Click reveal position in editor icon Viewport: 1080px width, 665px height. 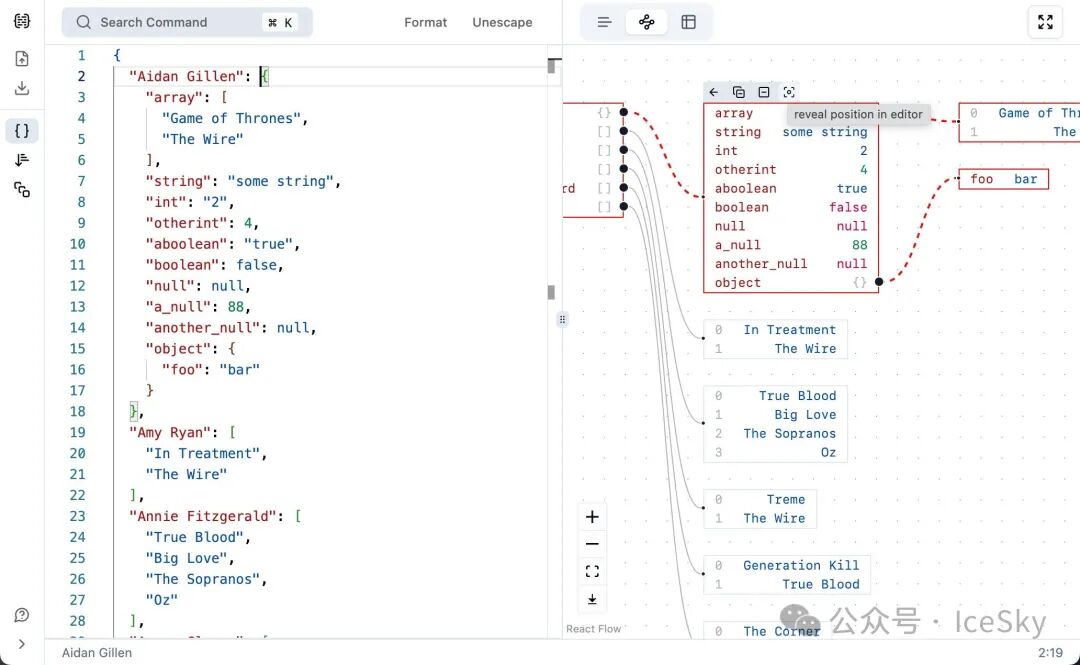(x=789, y=92)
